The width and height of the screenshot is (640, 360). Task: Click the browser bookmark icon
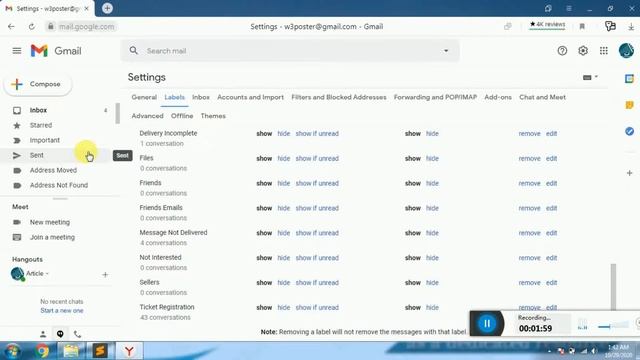[x=582, y=27]
